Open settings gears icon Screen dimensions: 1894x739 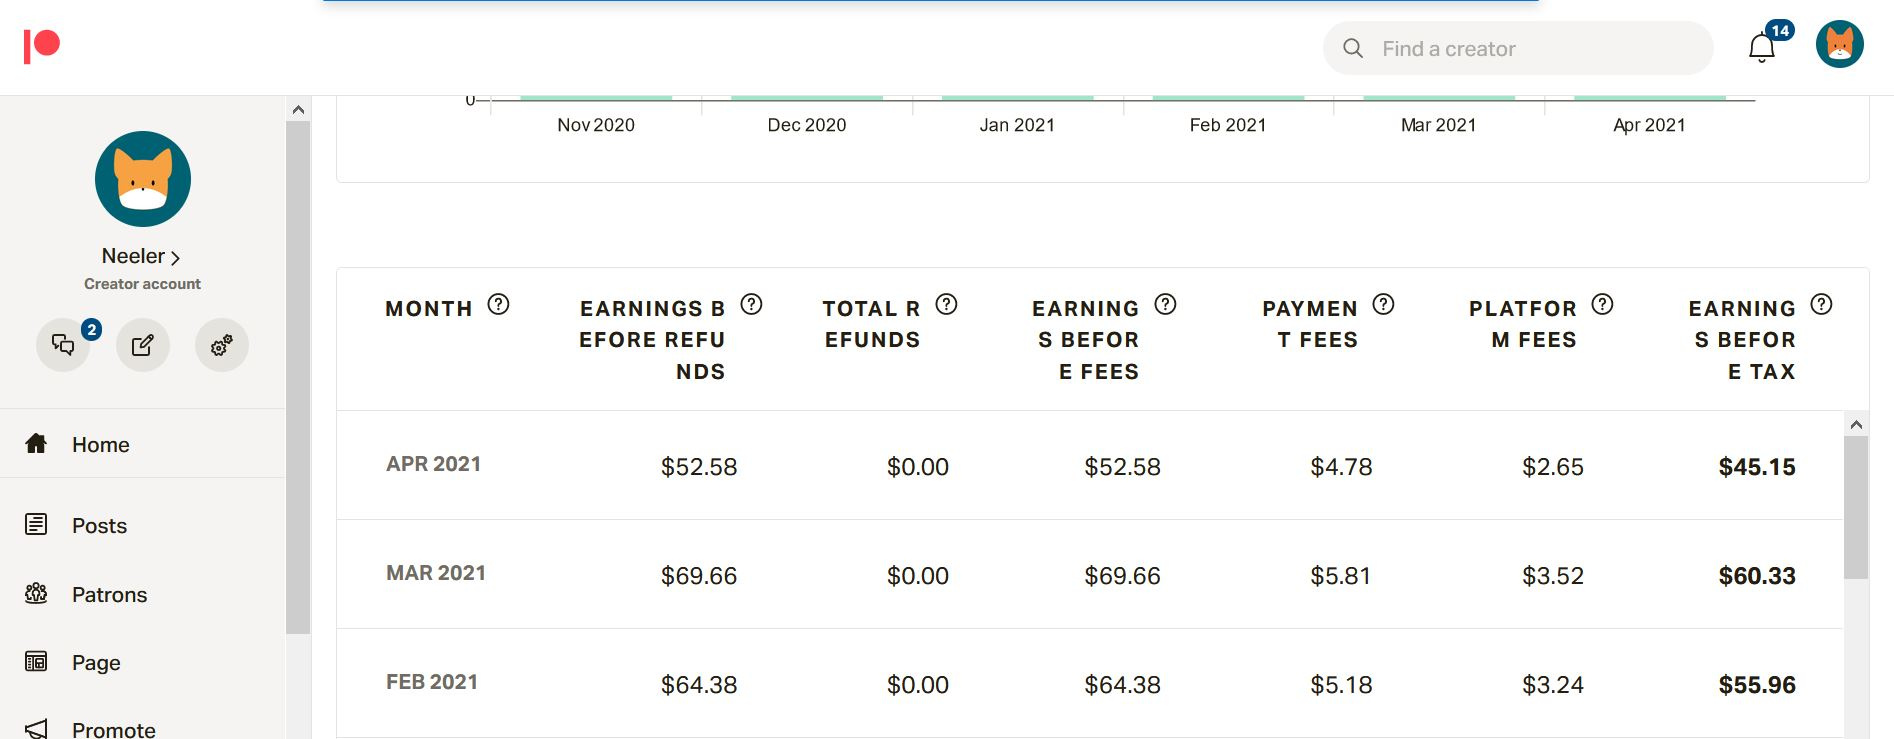coord(221,345)
